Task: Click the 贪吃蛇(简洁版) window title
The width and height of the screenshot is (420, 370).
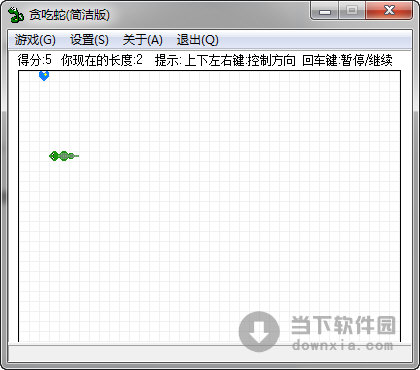Action: coord(69,15)
